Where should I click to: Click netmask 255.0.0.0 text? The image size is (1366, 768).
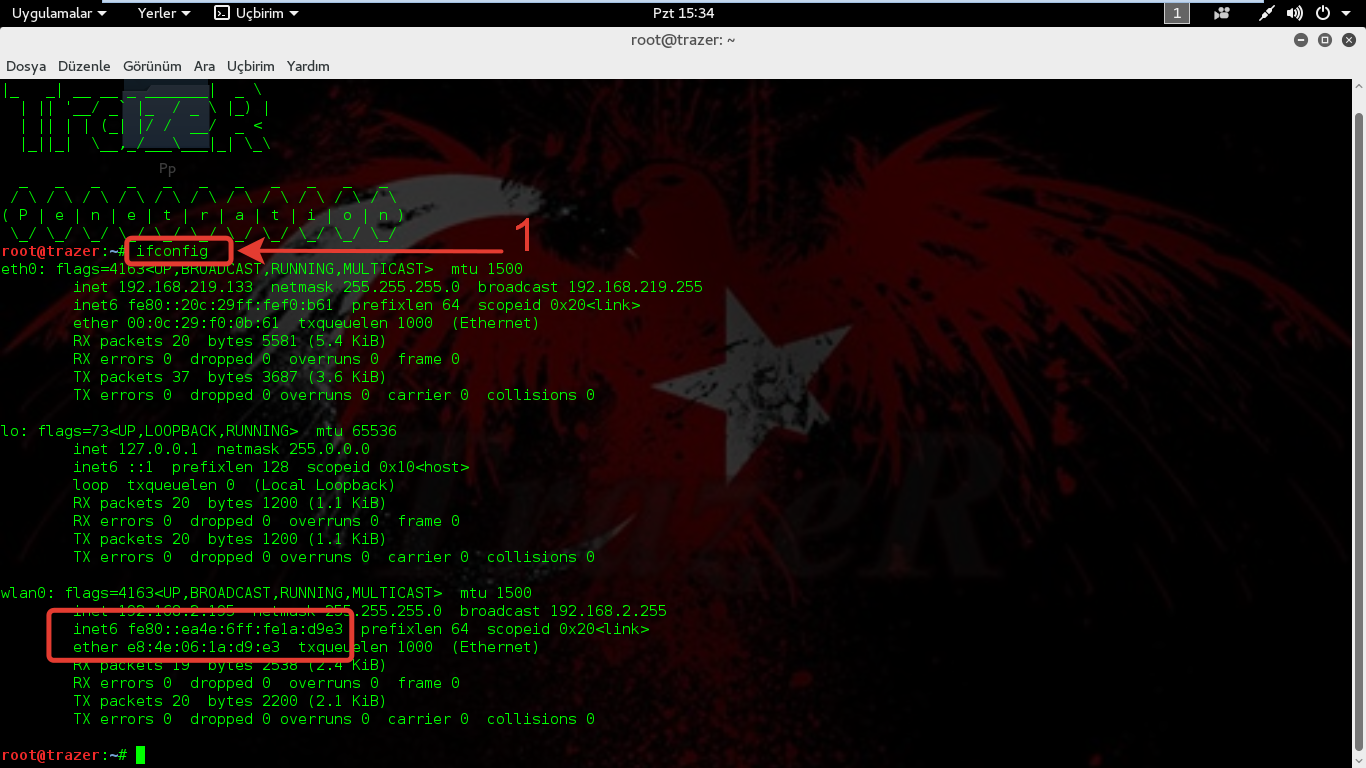[293, 449]
